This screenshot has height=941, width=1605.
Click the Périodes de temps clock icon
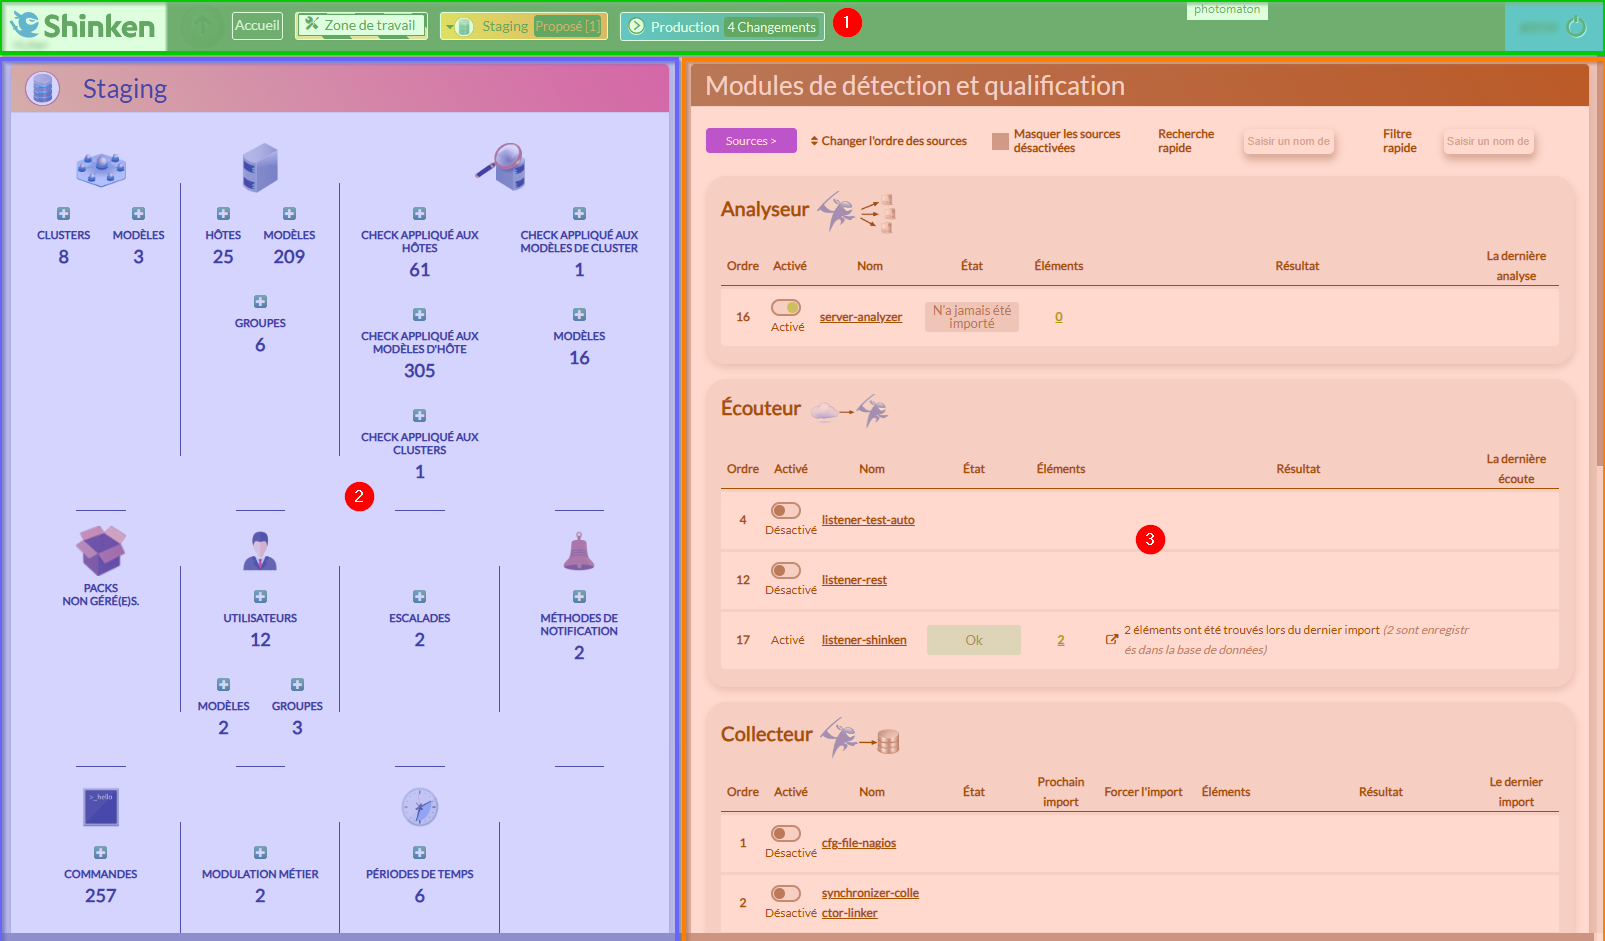(420, 807)
